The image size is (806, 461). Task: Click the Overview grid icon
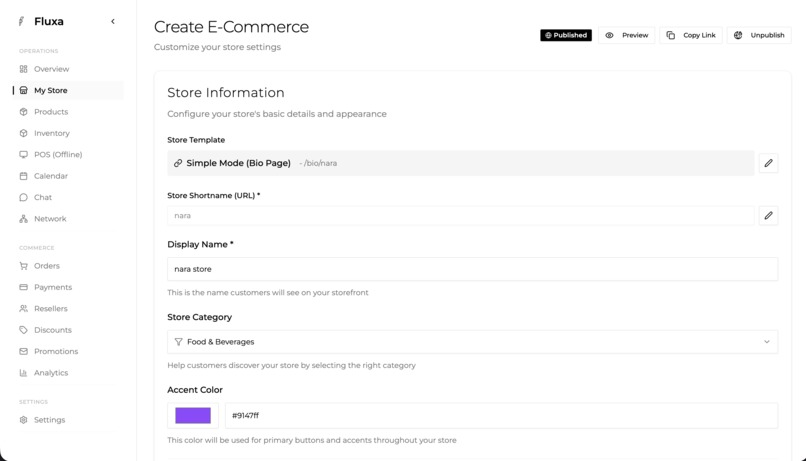point(23,69)
